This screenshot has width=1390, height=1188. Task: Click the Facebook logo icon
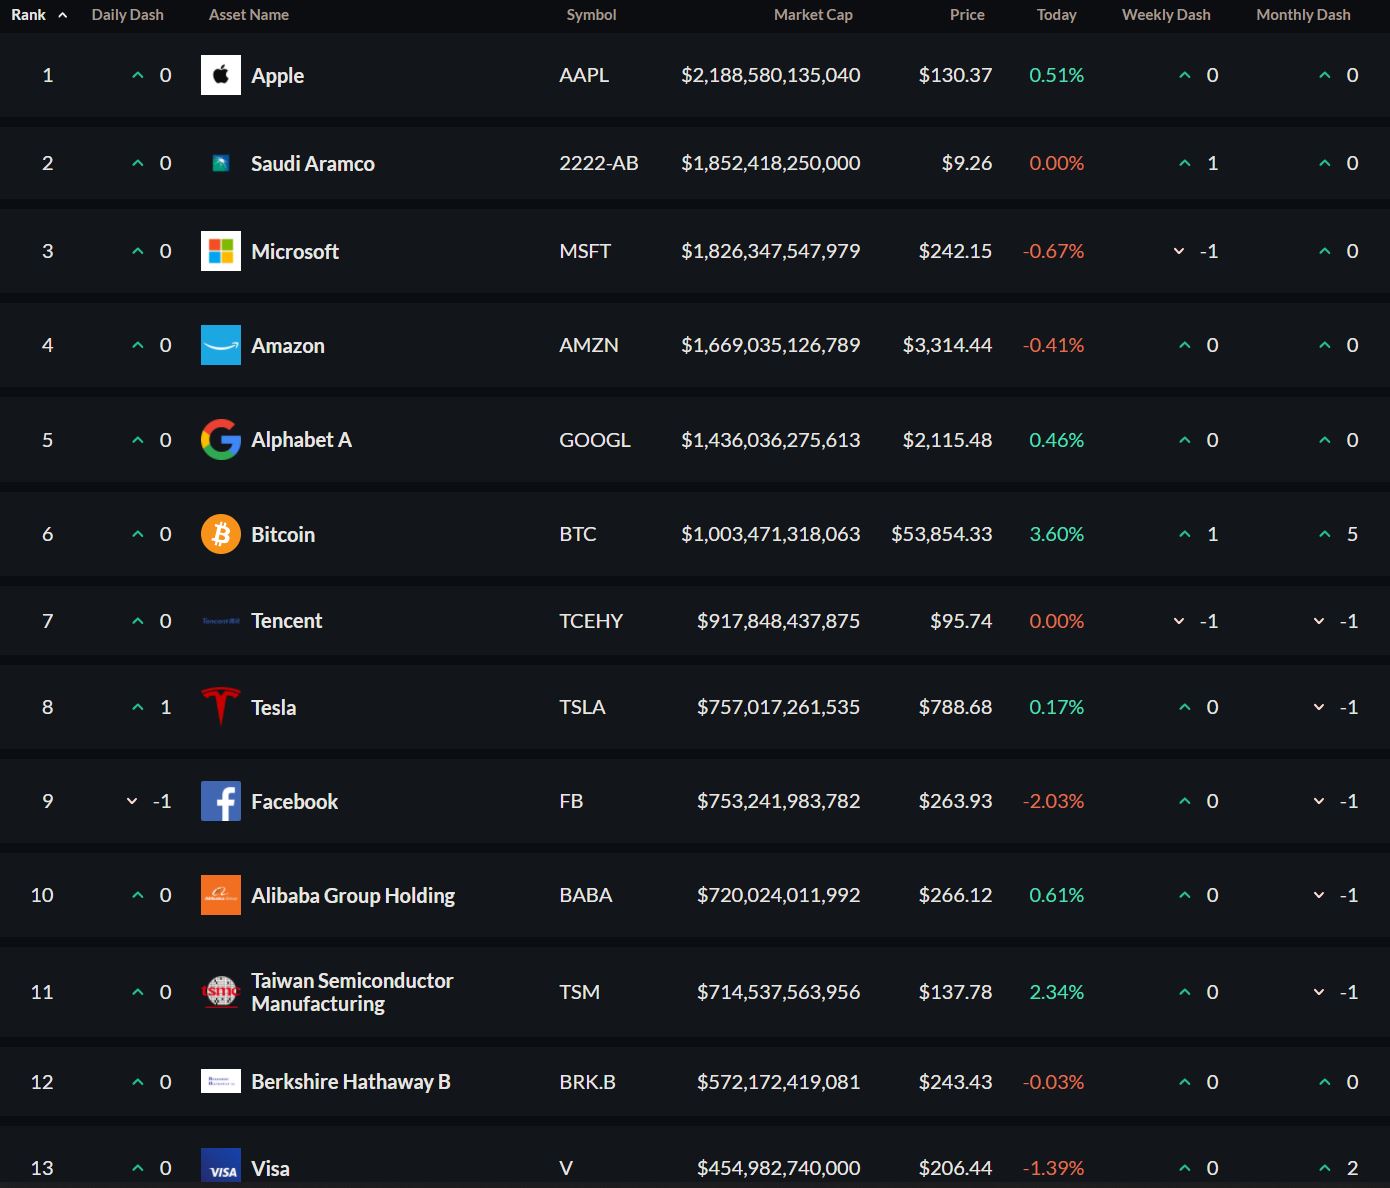point(221,801)
